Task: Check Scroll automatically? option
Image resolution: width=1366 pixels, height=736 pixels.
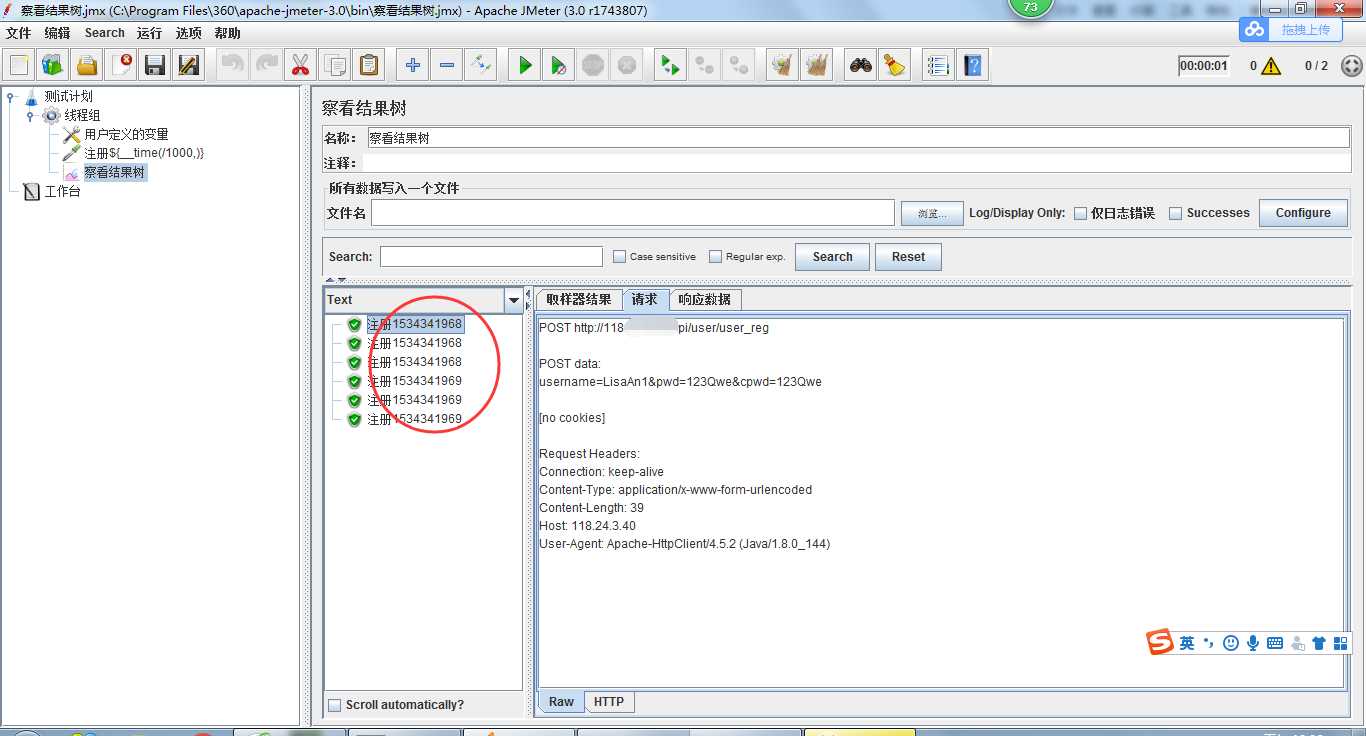Action: pos(335,705)
